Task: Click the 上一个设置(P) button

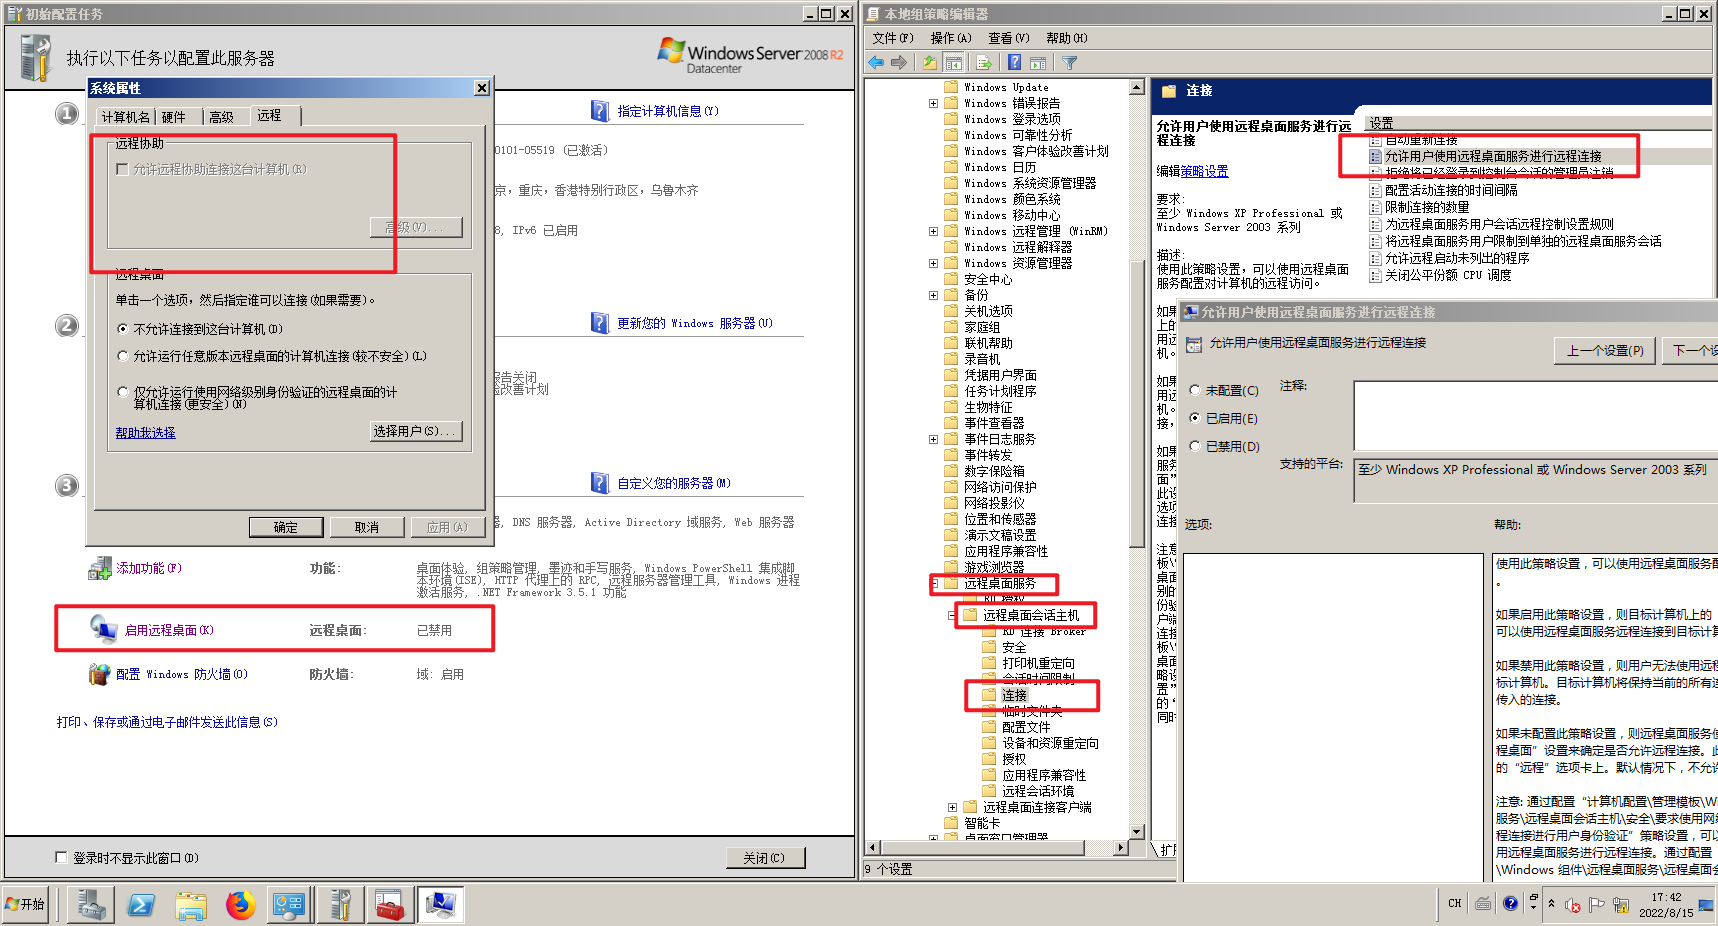Action: [1604, 351]
